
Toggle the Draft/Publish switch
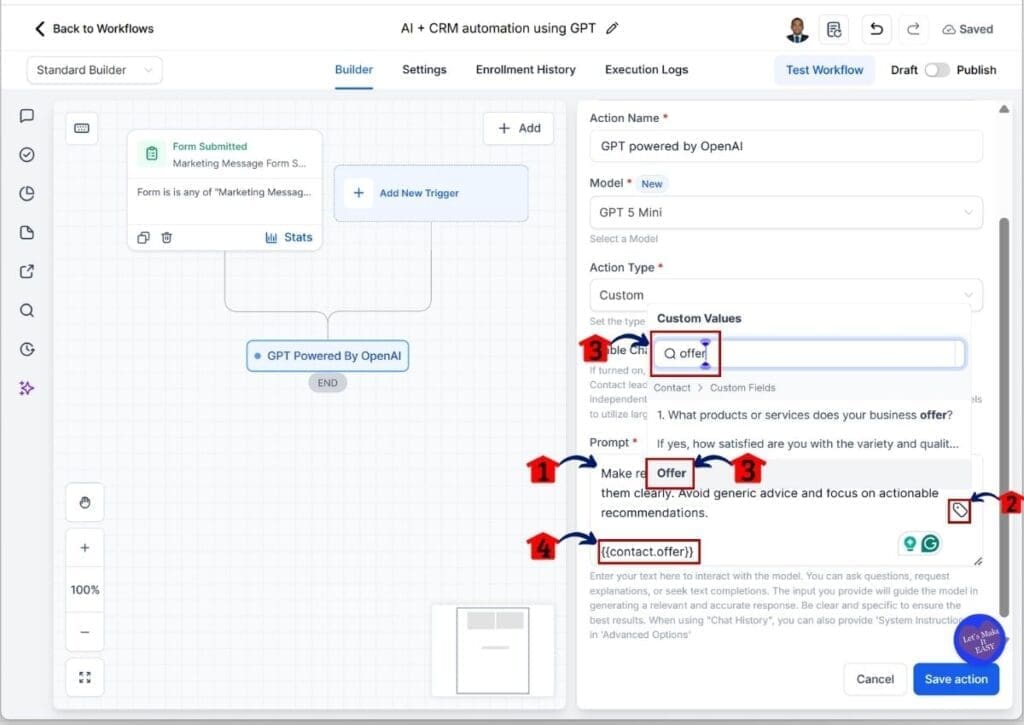pyautogui.click(x=937, y=70)
